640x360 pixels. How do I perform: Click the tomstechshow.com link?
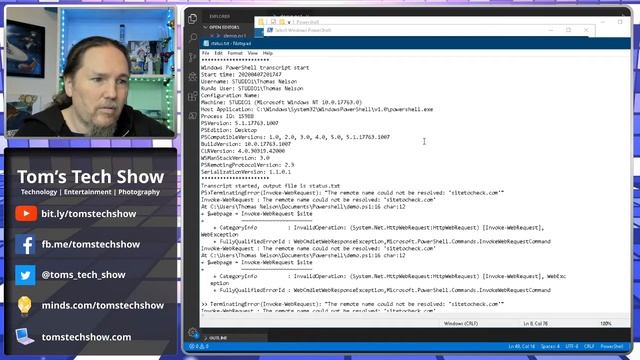pyautogui.click(x=86, y=337)
